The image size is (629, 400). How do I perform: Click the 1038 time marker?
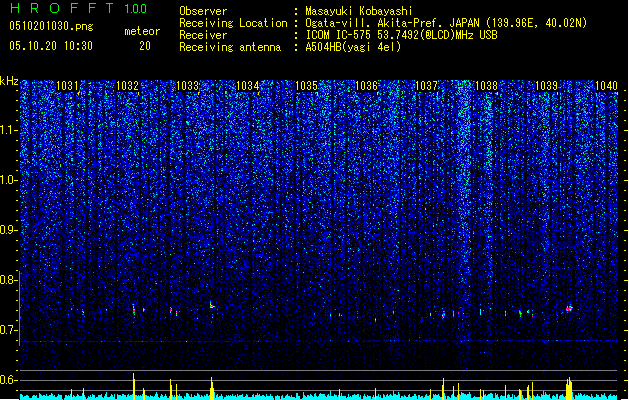pos(486,85)
